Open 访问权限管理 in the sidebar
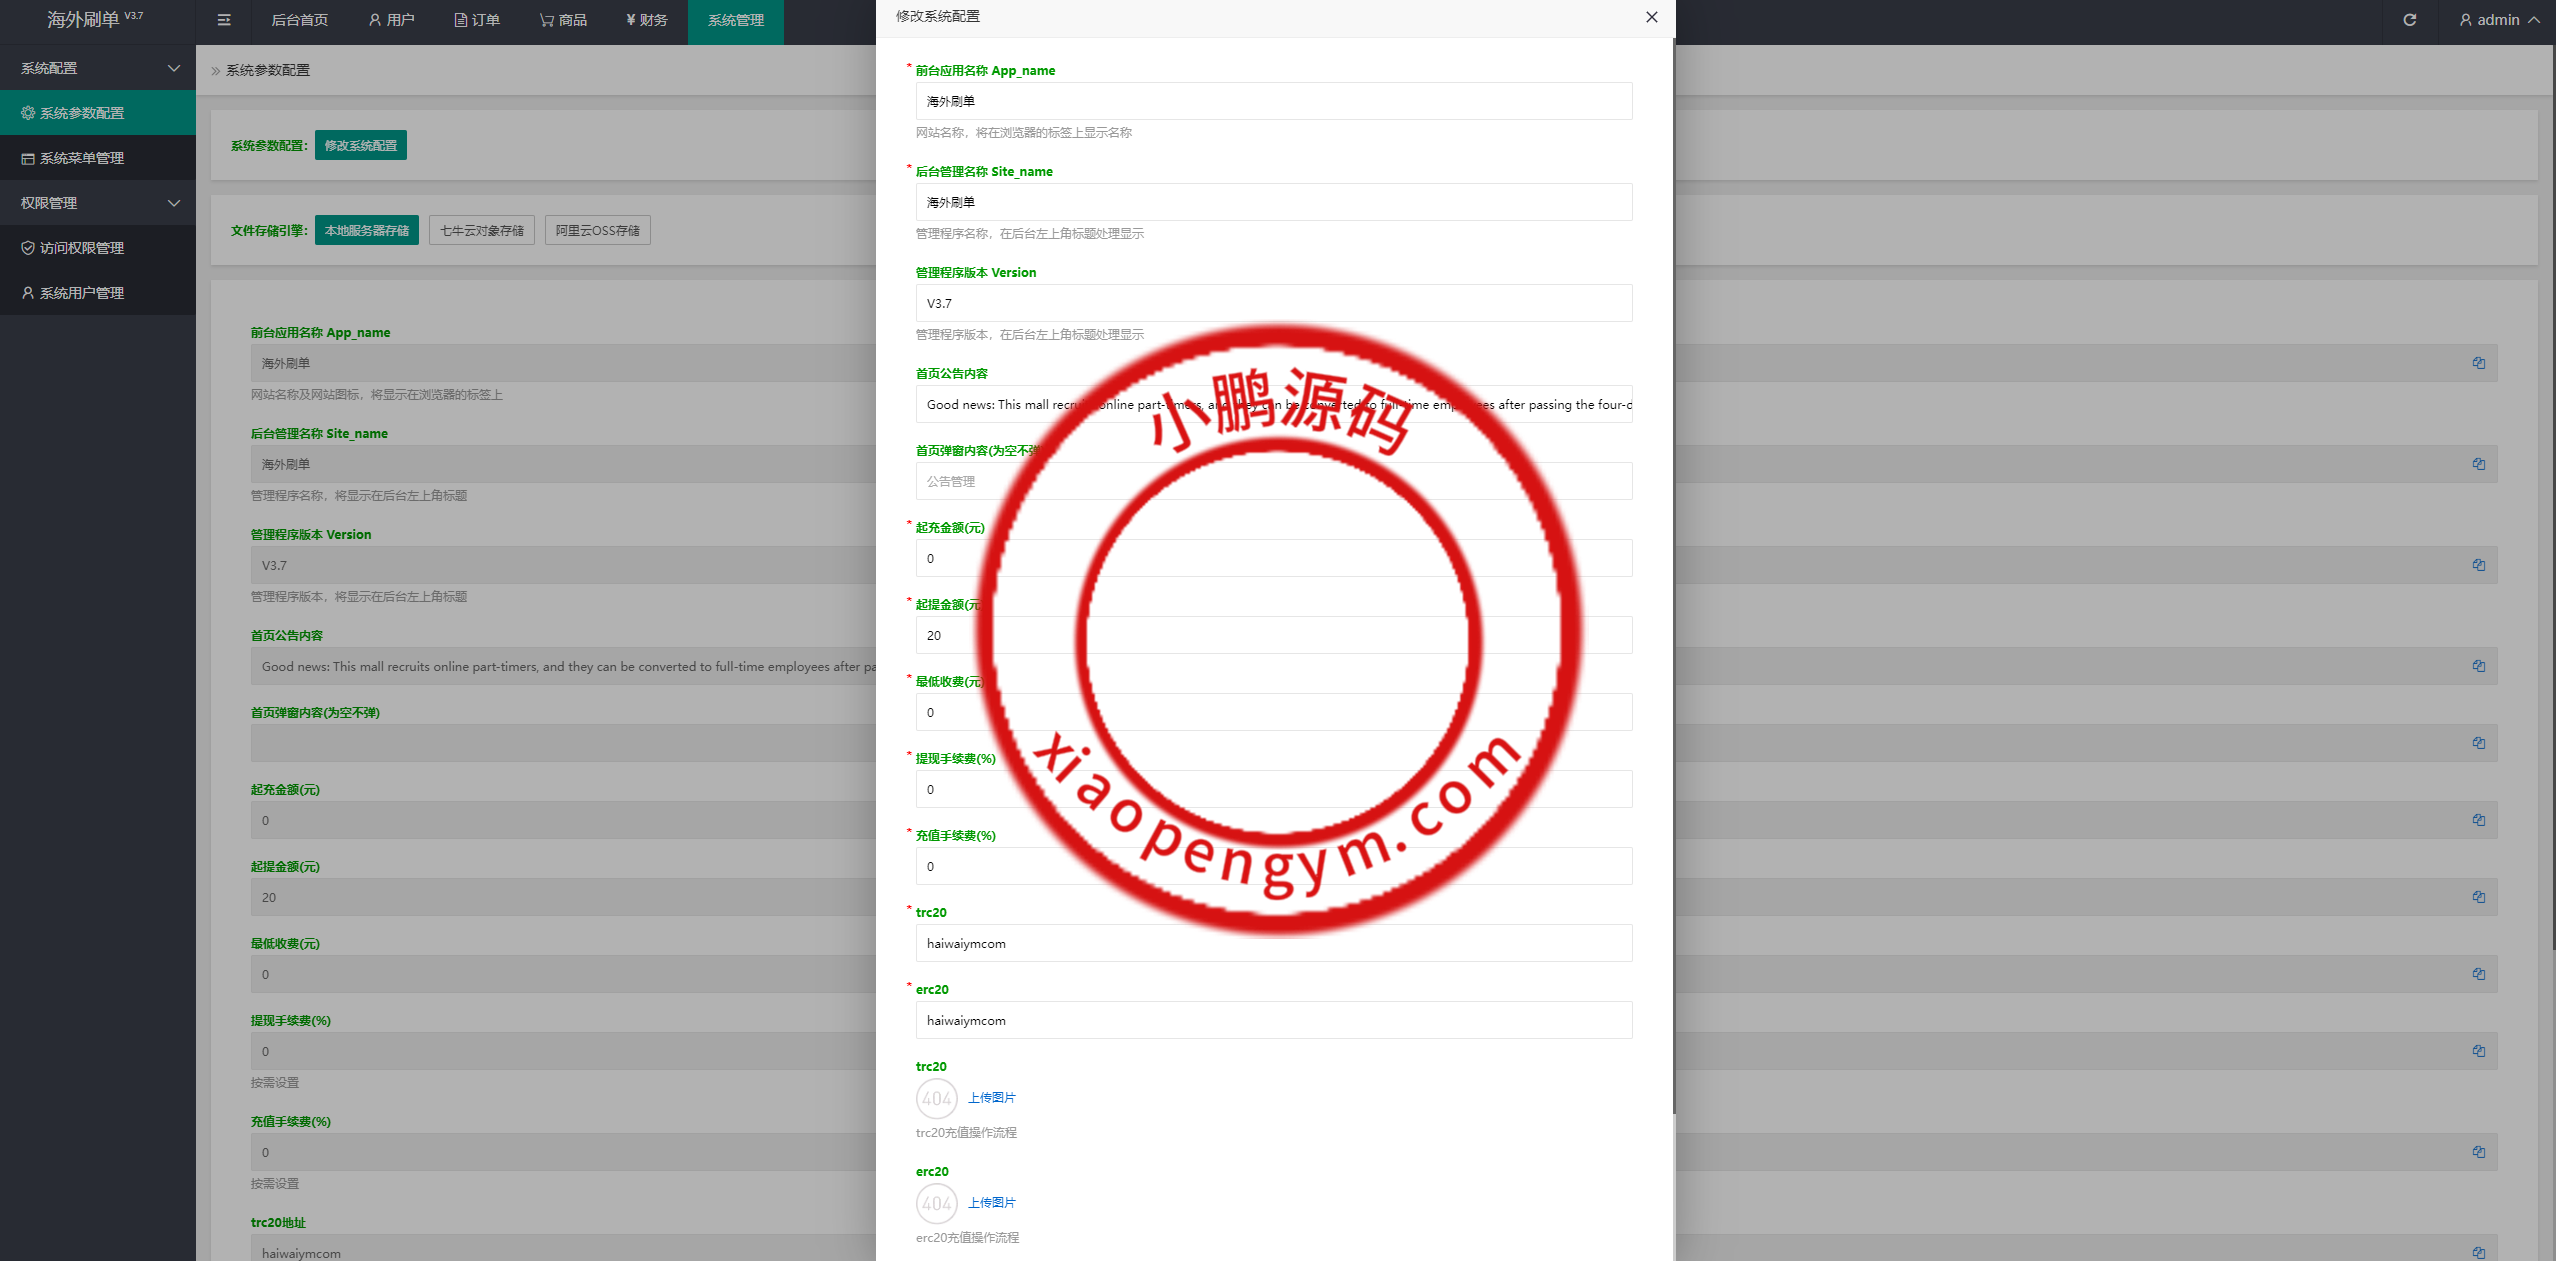Screen dimensions: 2556x1261 (x=98, y=248)
